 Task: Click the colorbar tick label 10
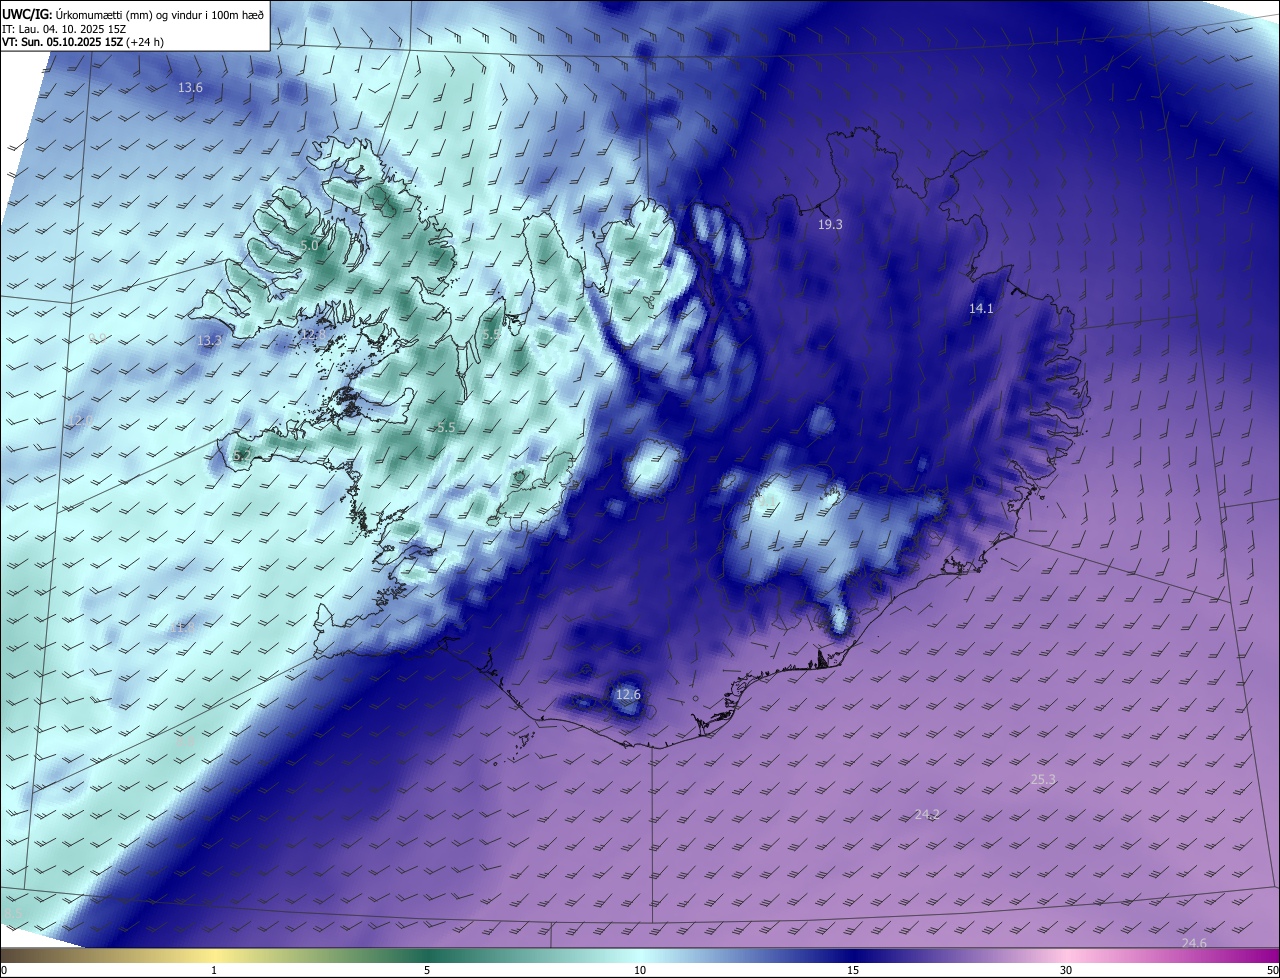coord(640,970)
